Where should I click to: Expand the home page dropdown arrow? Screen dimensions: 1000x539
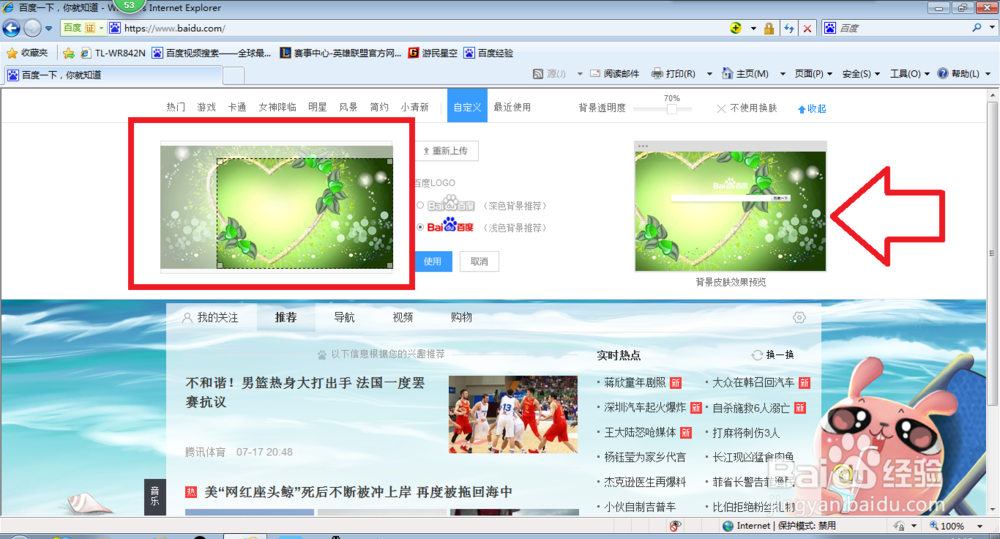click(783, 74)
